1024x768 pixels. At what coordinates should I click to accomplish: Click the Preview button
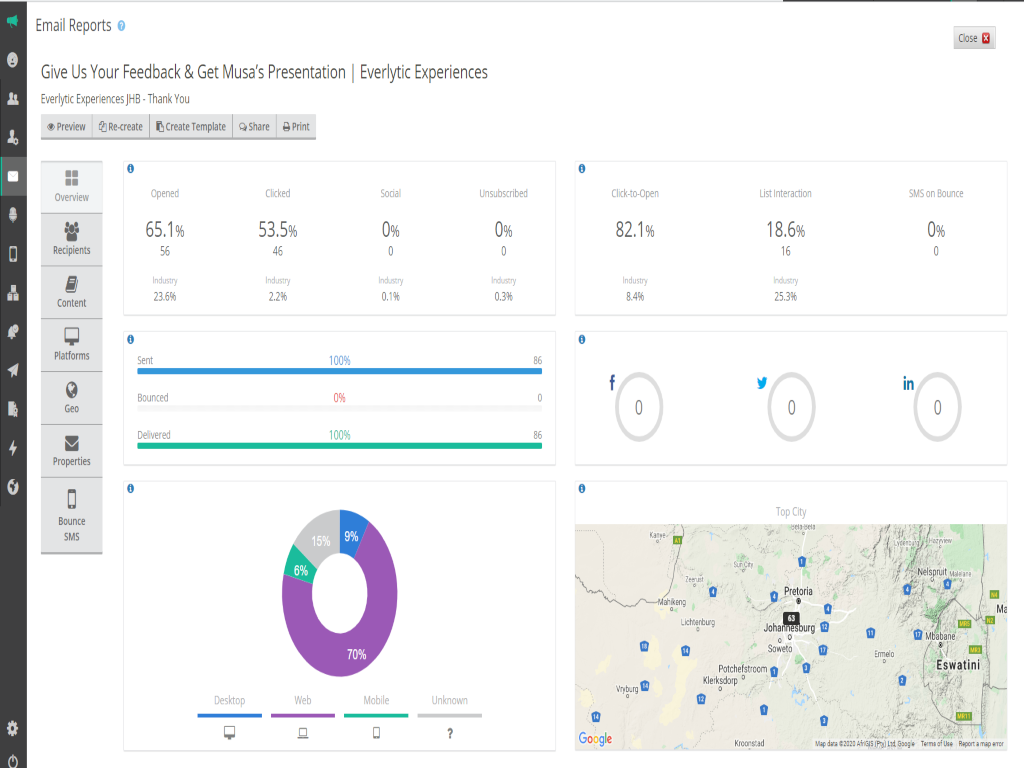(67, 127)
